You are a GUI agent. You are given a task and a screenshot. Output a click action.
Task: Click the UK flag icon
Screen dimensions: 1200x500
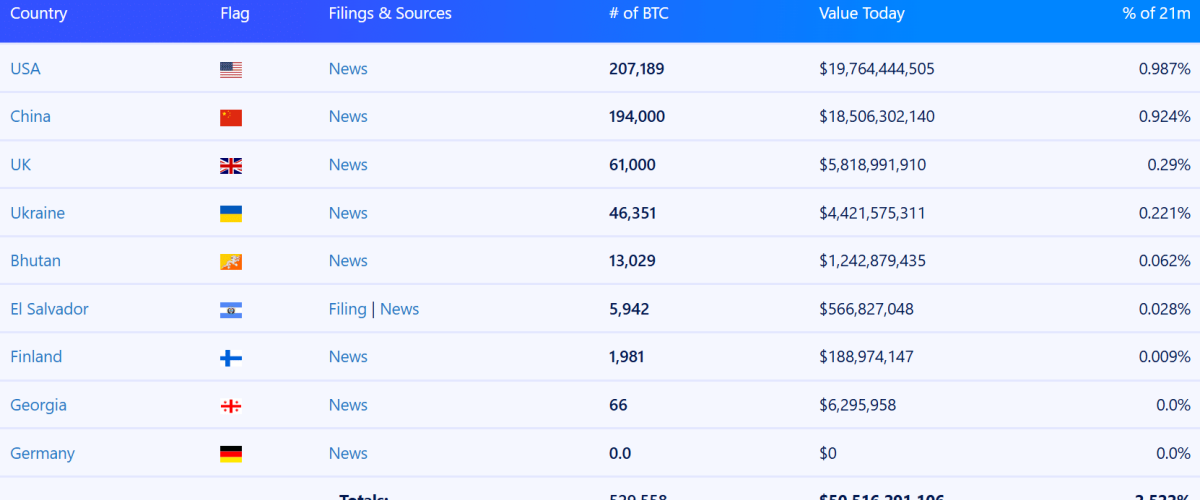[x=231, y=166]
